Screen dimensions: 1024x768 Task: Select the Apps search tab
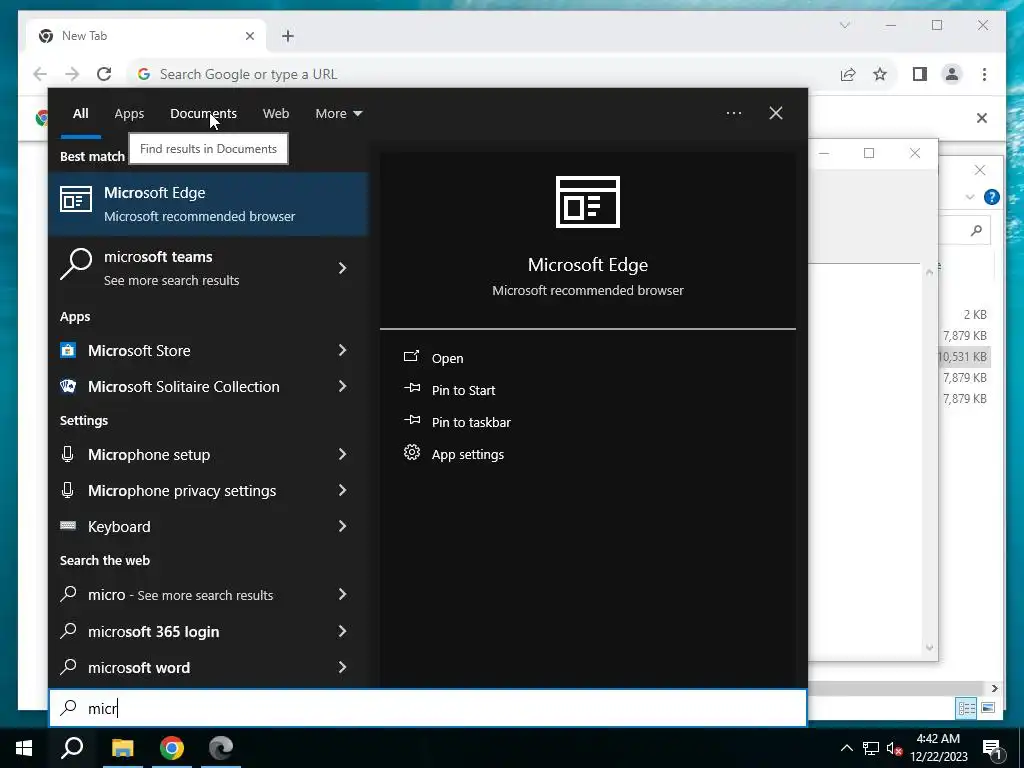(x=129, y=113)
